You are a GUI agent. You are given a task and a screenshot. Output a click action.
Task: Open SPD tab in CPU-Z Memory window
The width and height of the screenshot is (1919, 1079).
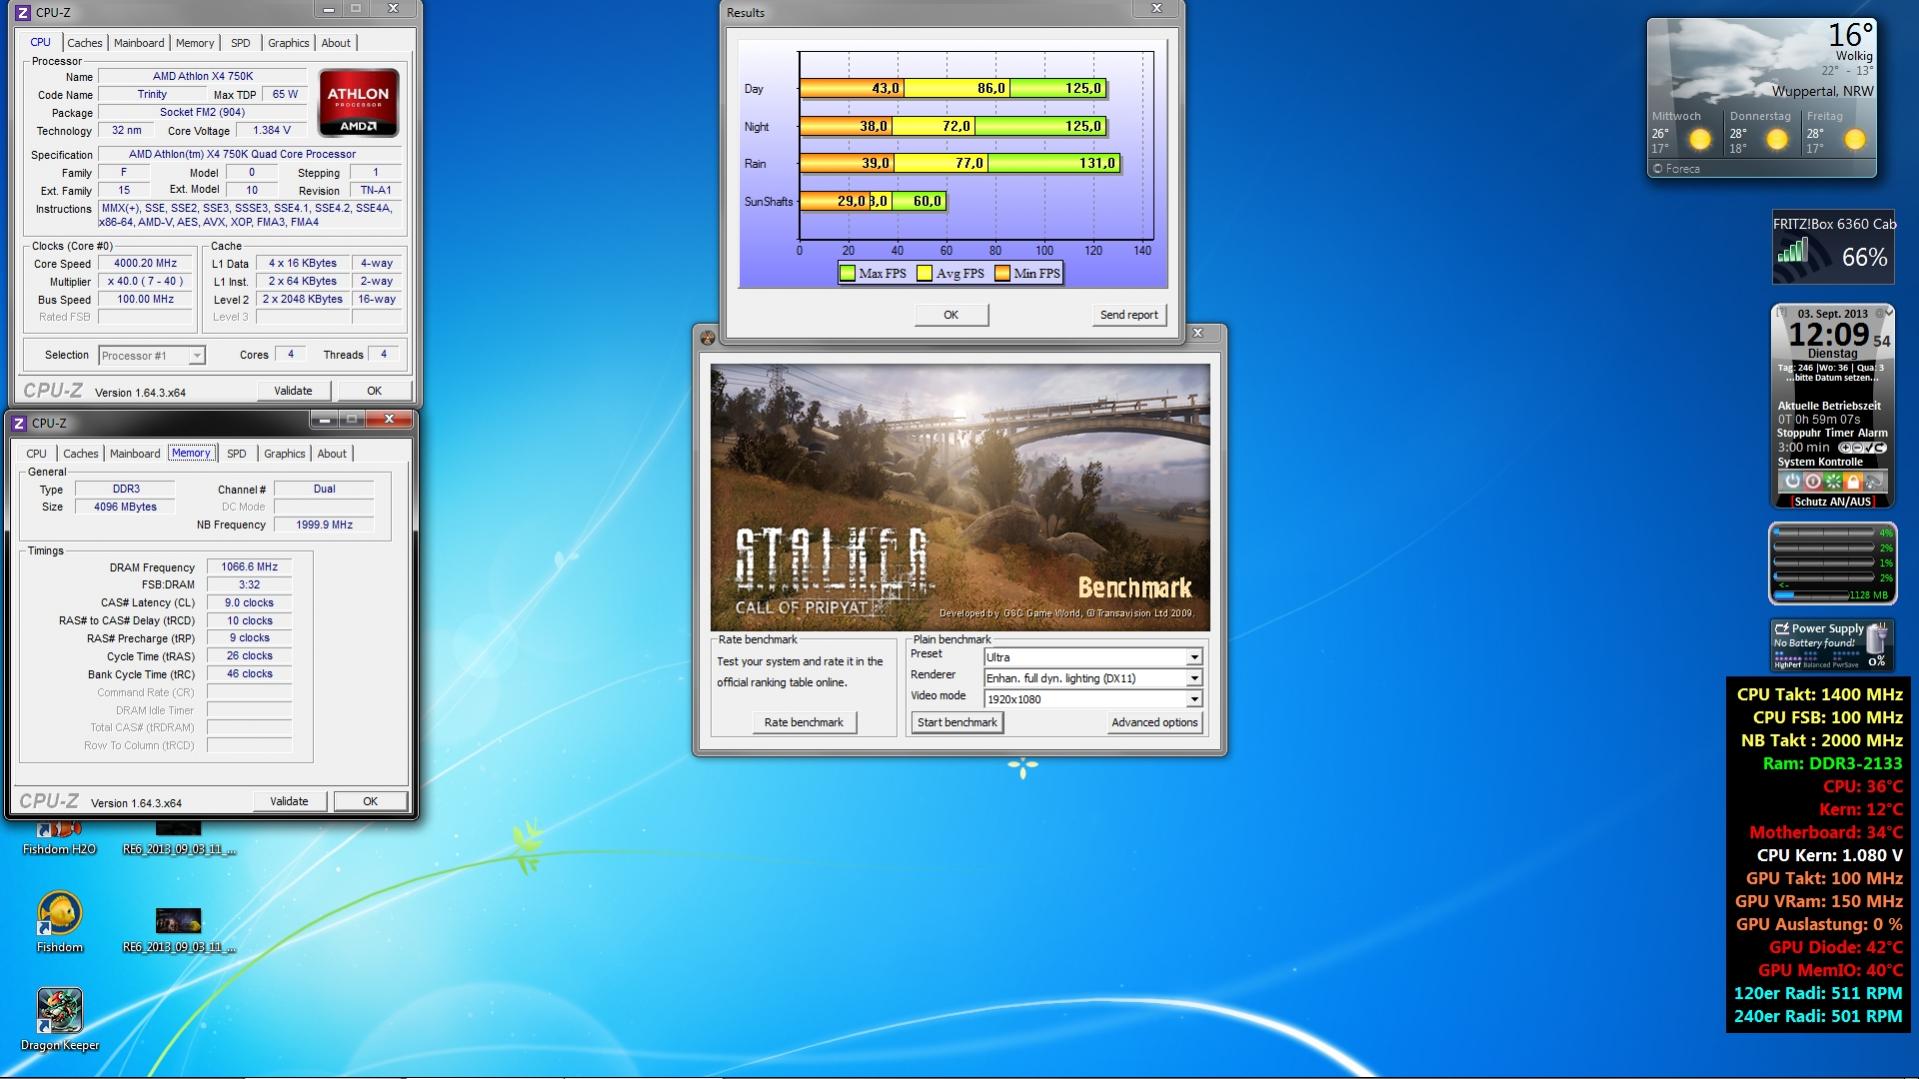(x=236, y=454)
